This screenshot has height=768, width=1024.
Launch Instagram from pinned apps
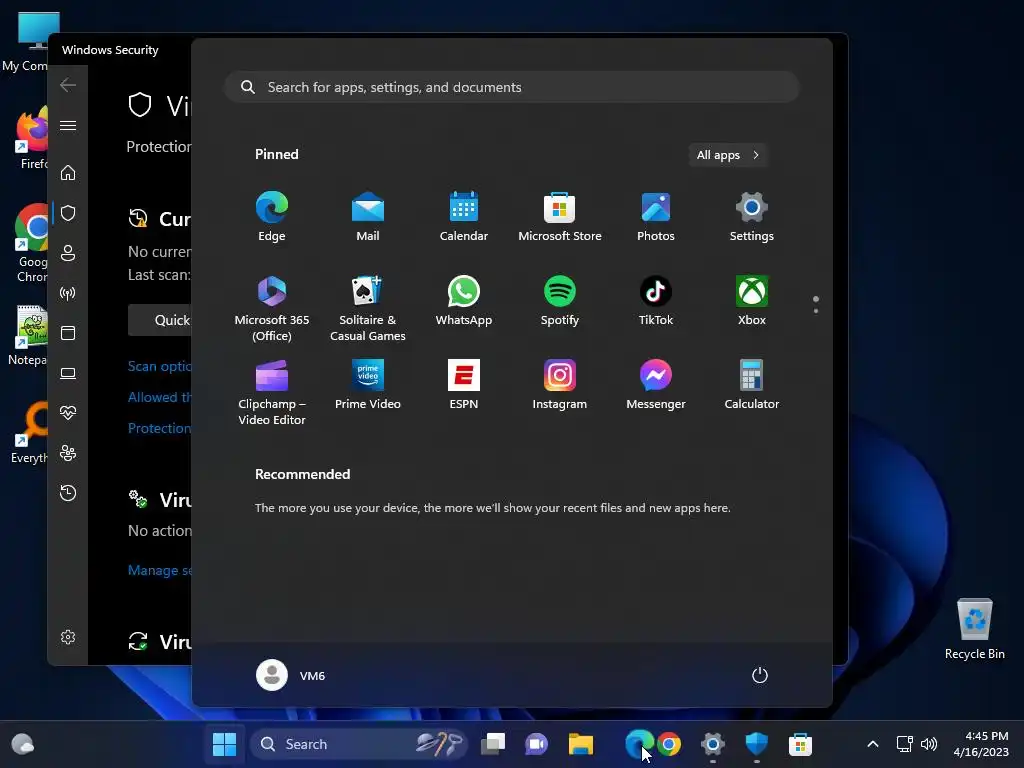click(560, 385)
